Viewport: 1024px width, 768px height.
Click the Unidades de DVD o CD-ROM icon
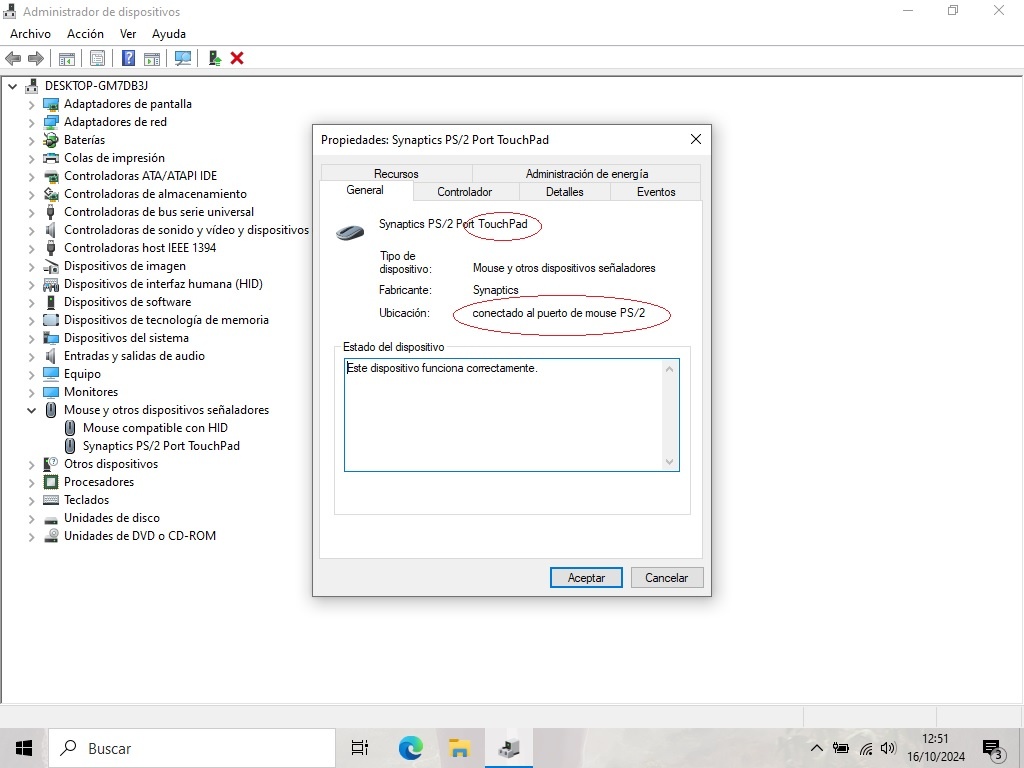51,536
